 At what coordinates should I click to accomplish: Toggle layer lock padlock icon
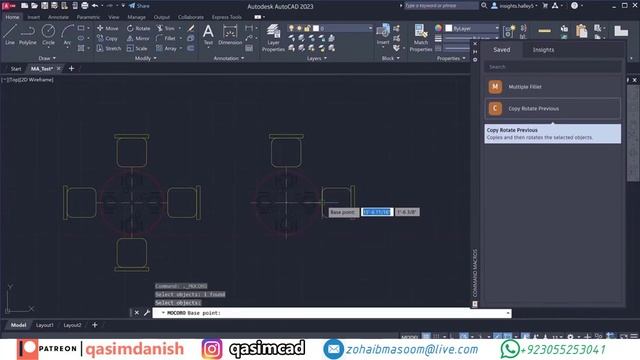coord(307,28)
